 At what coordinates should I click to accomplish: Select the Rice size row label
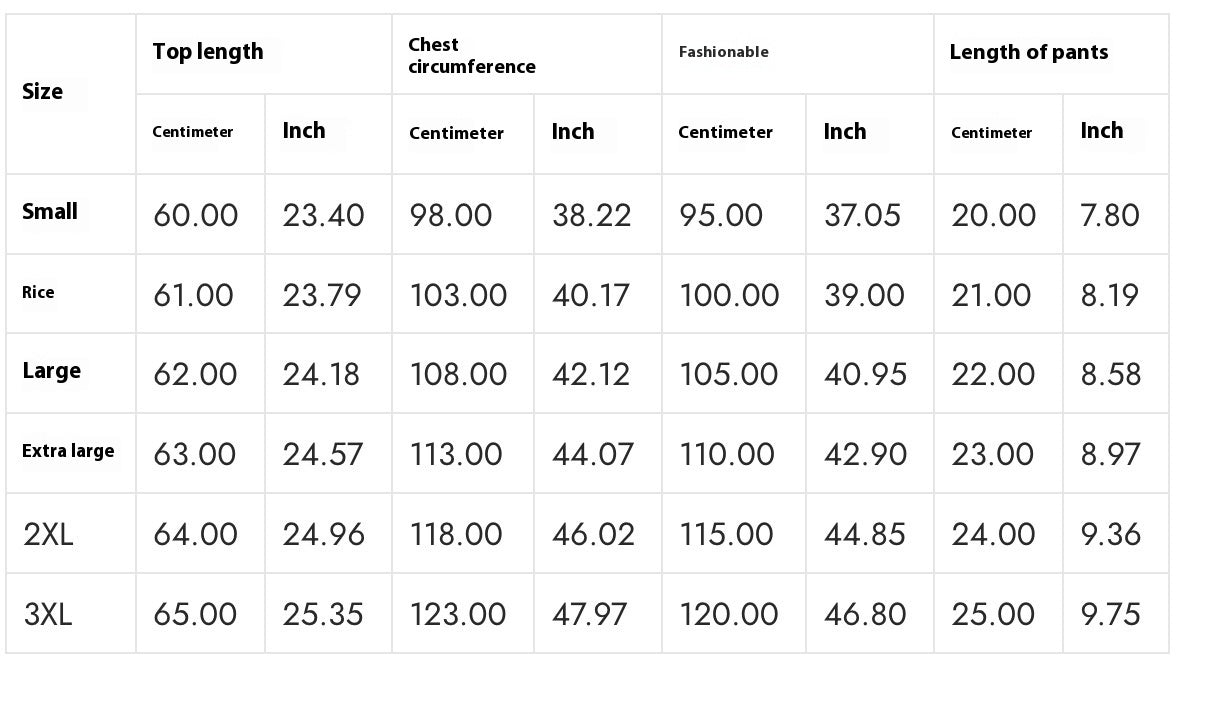(x=38, y=293)
